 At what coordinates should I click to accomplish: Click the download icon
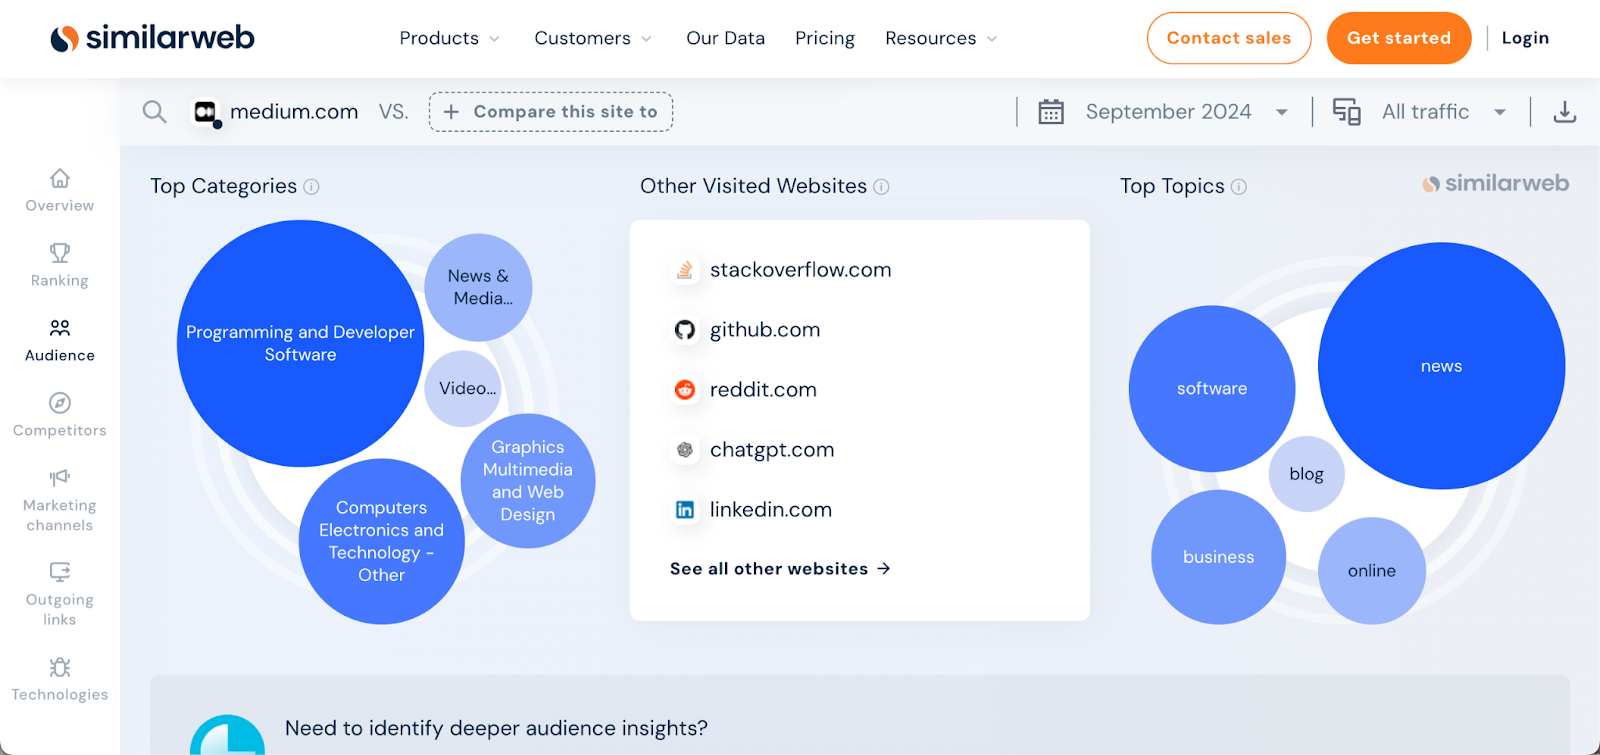click(1565, 112)
